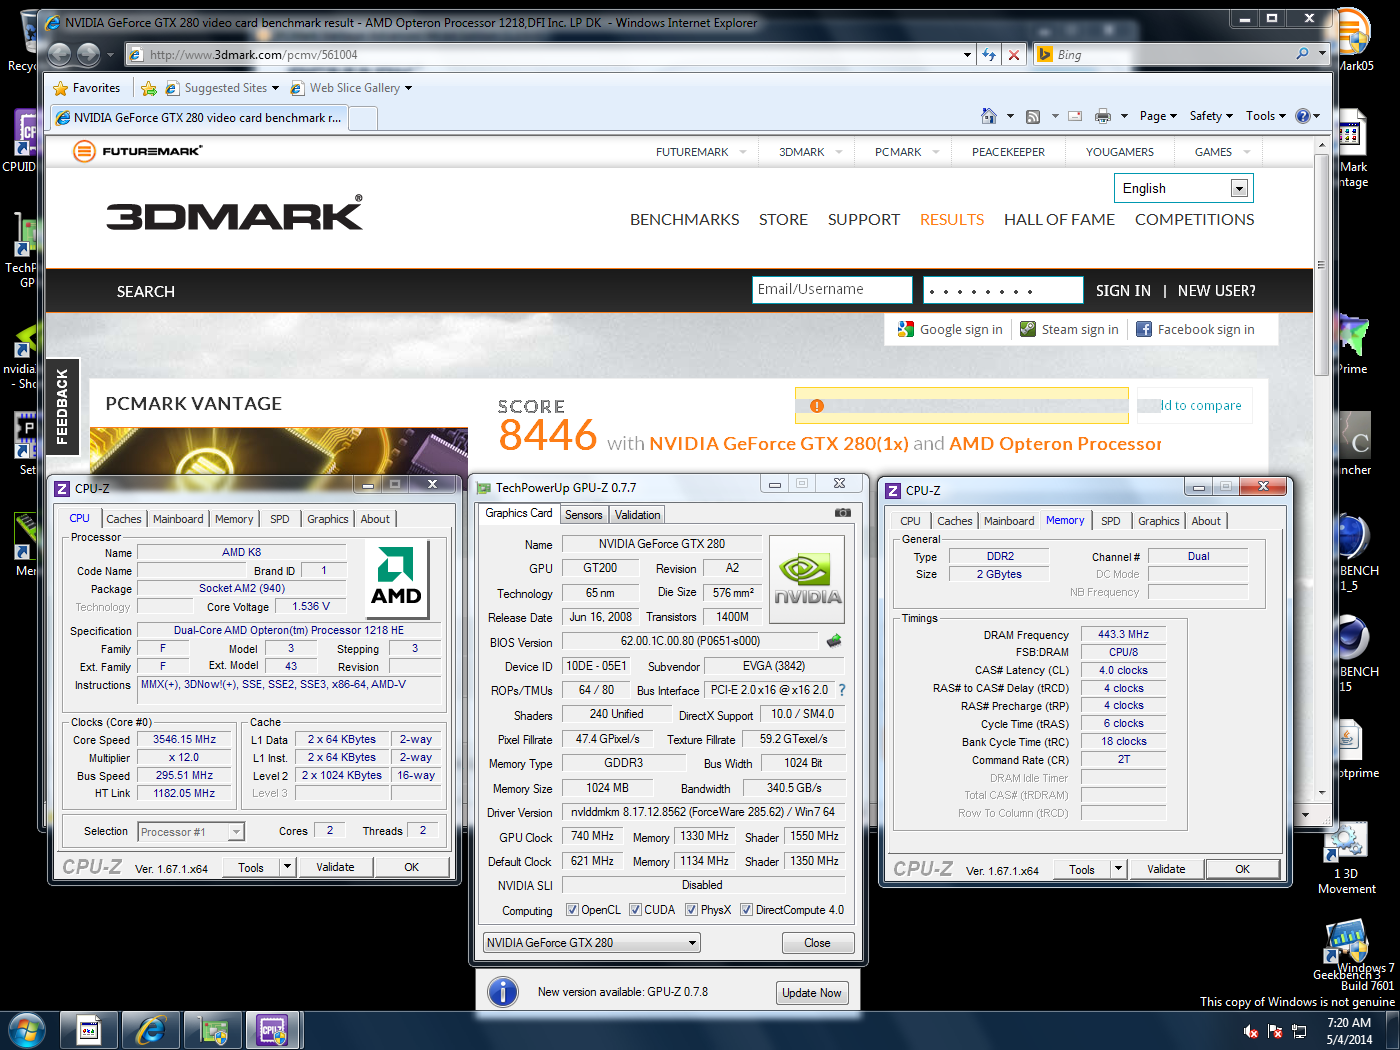The width and height of the screenshot is (1400, 1050).
Task: Click the Close button in GPU-Z
Action: [817, 943]
